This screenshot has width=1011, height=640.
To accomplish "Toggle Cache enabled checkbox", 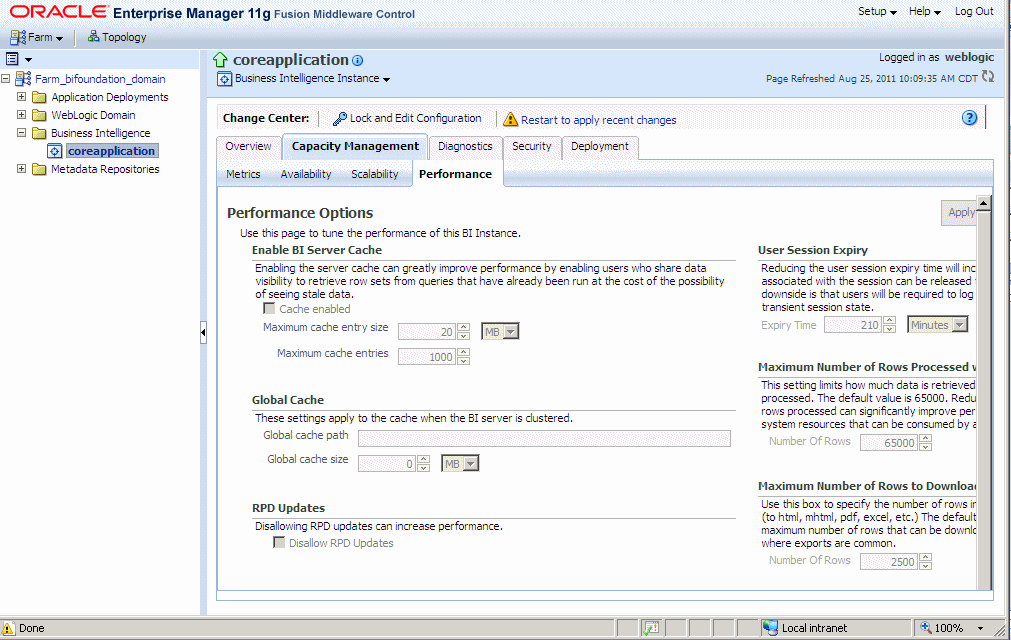I will [270, 309].
